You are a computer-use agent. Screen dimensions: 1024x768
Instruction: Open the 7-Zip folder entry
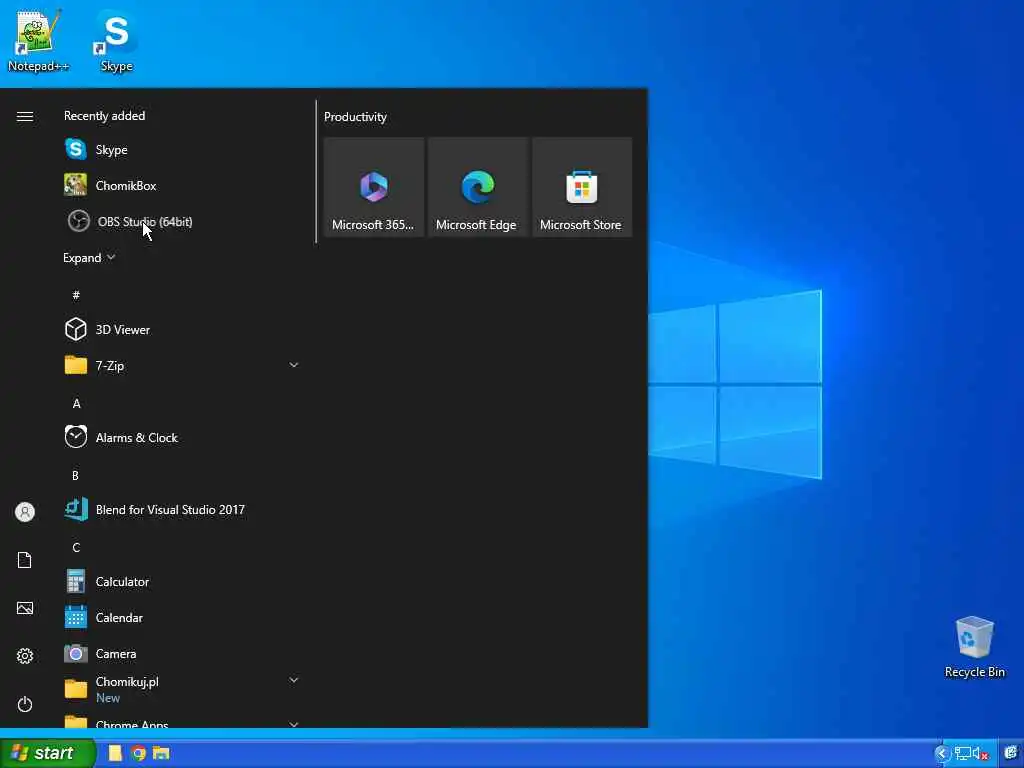[182, 366]
